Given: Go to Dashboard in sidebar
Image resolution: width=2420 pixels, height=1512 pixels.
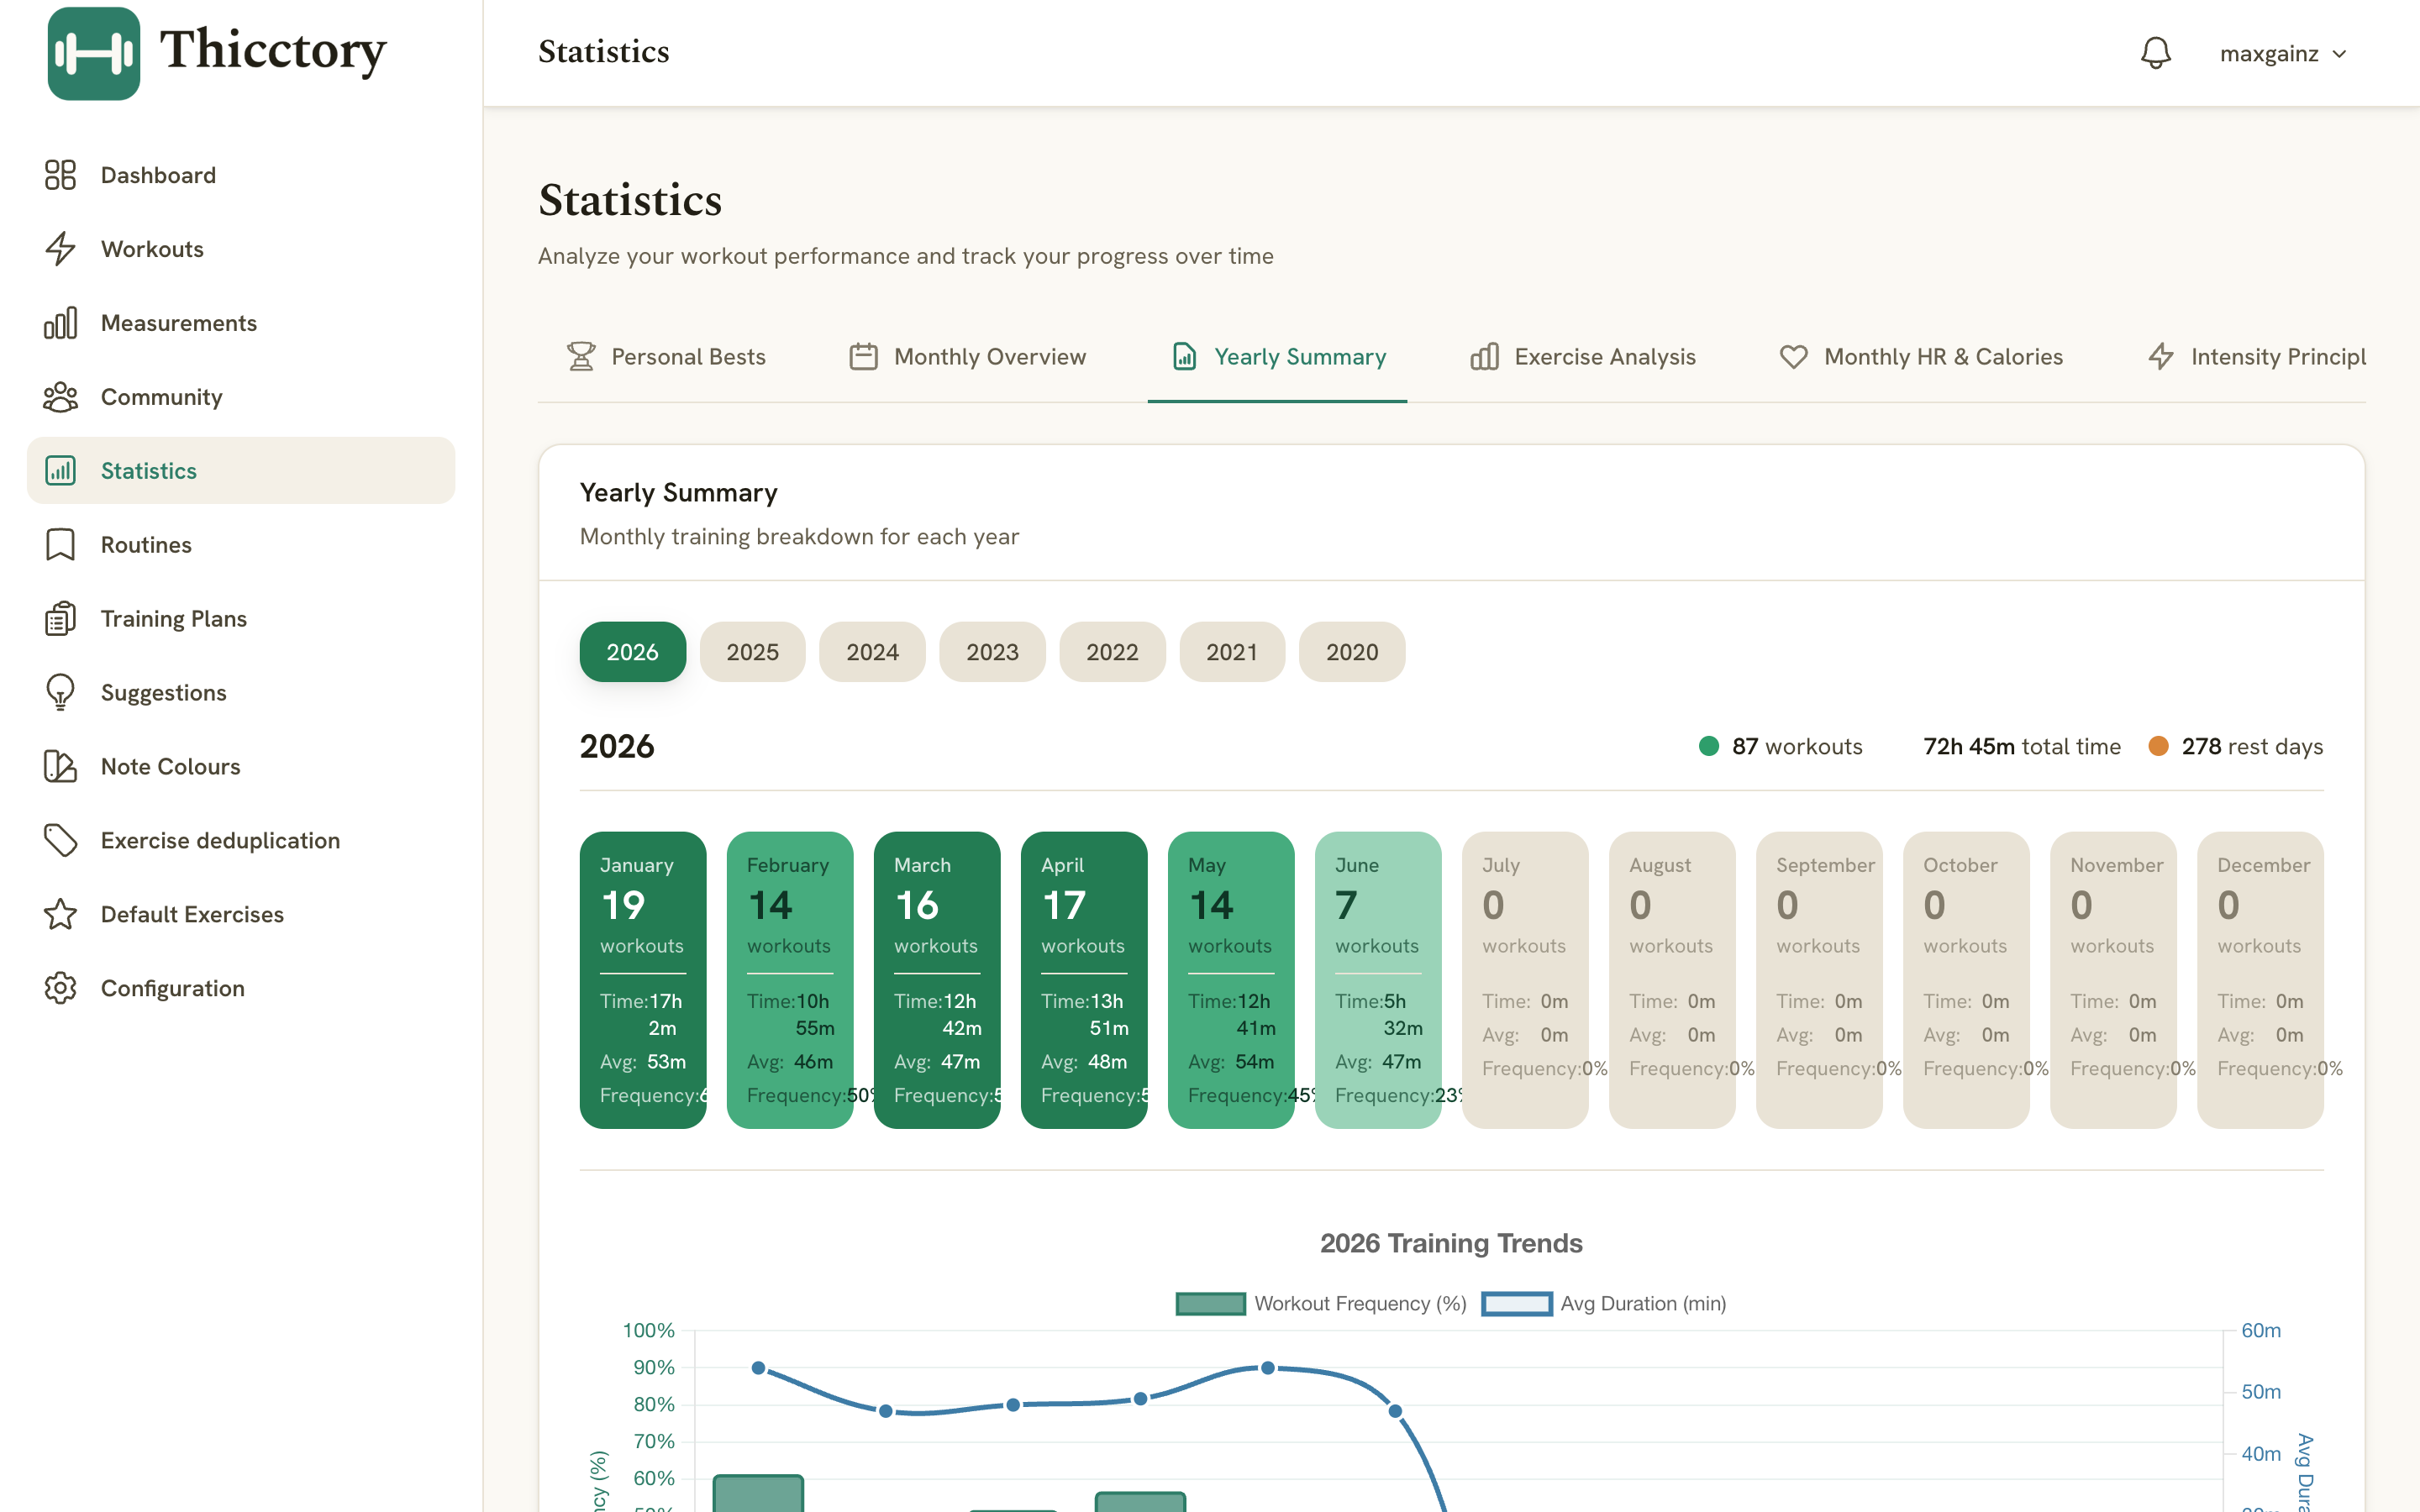Looking at the screenshot, I should 241,175.
